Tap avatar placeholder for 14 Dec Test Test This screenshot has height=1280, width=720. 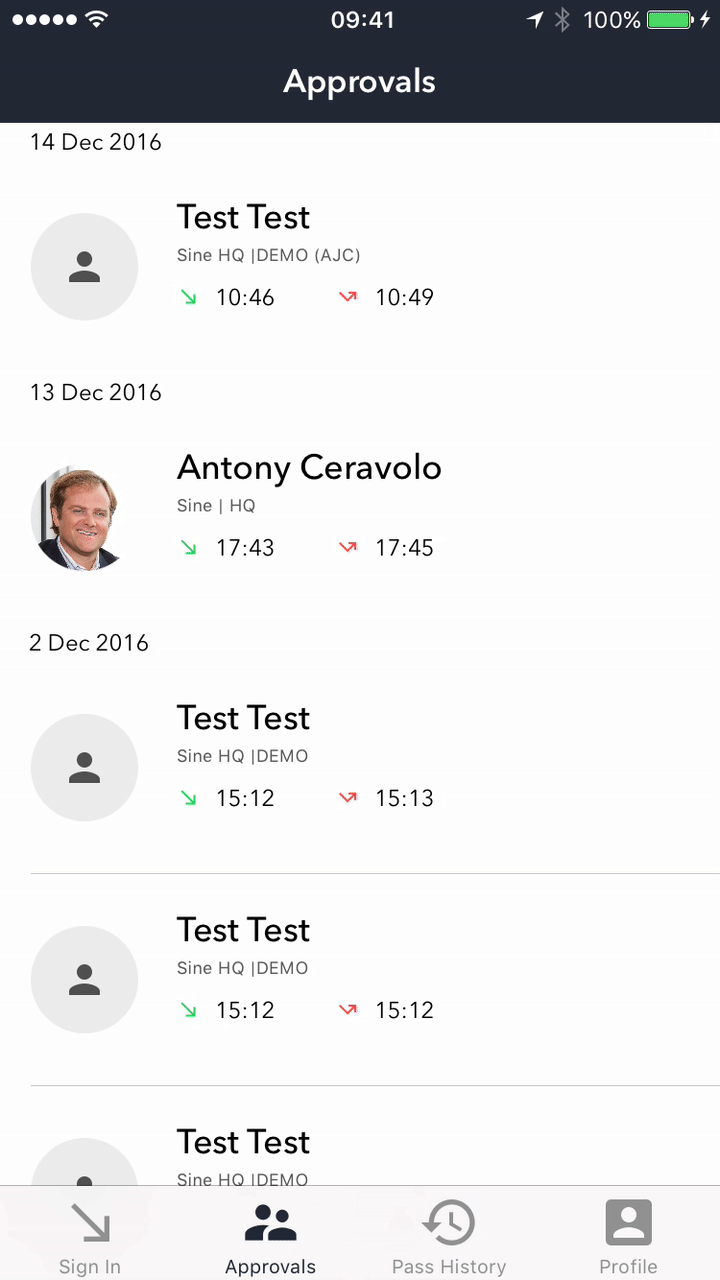(84, 267)
